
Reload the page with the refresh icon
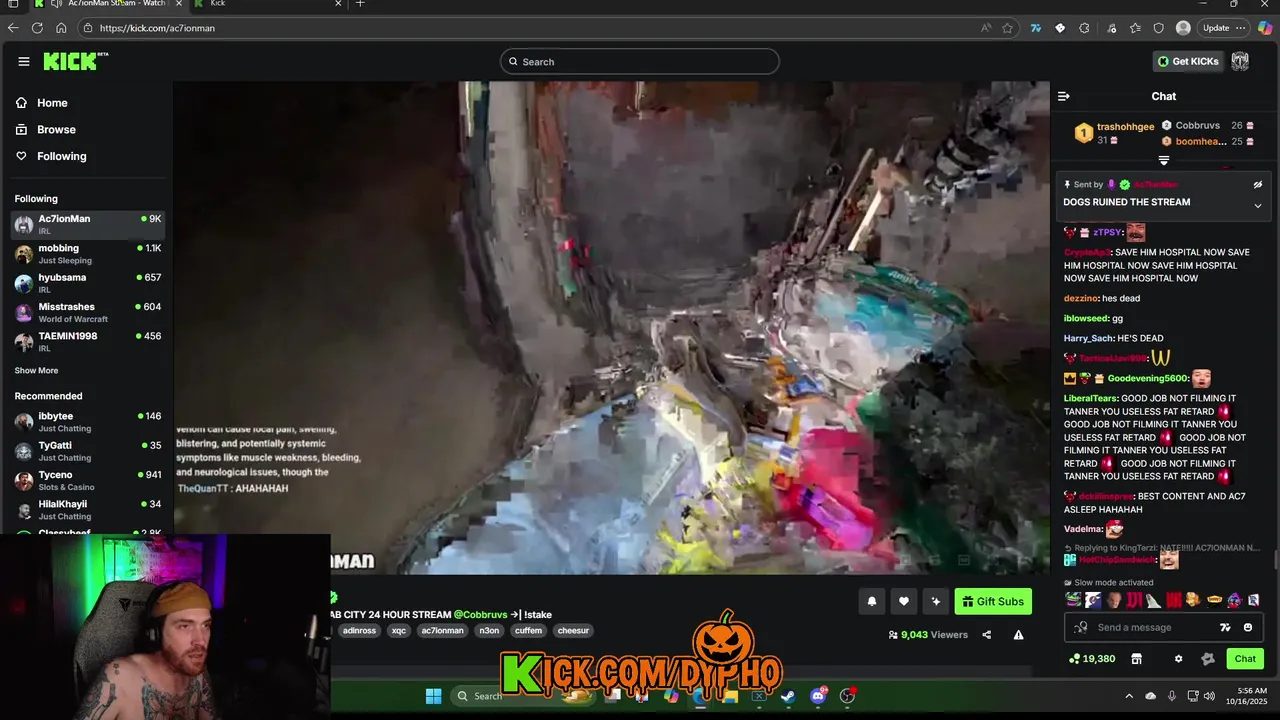tap(37, 28)
